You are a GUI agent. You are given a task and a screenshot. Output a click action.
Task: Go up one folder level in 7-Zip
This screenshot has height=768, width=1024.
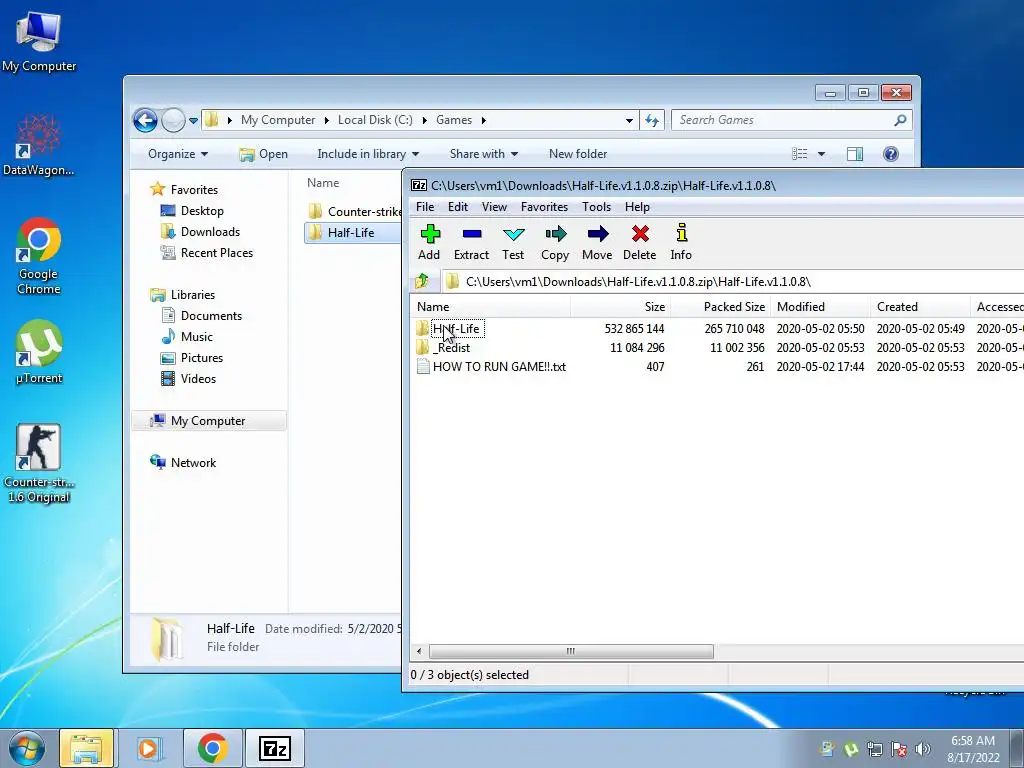pyautogui.click(x=422, y=281)
